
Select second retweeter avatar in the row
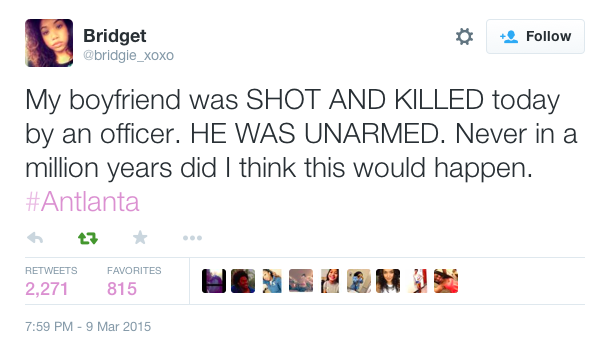click(x=243, y=281)
